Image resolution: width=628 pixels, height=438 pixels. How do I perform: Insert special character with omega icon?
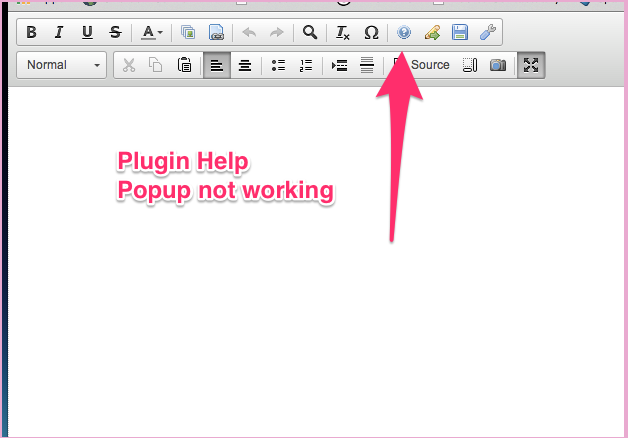coord(371,32)
